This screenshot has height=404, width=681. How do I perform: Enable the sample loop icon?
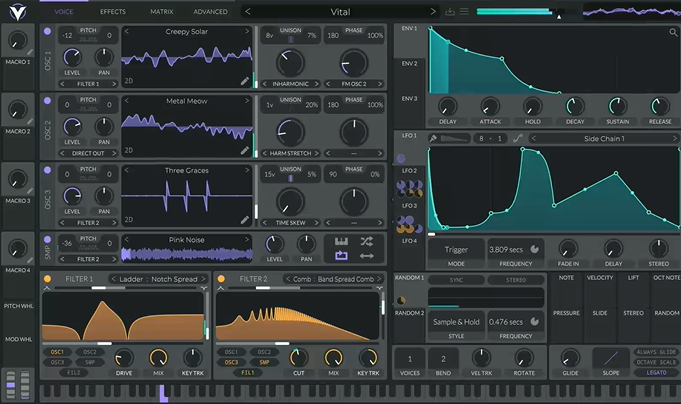click(x=340, y=255)
